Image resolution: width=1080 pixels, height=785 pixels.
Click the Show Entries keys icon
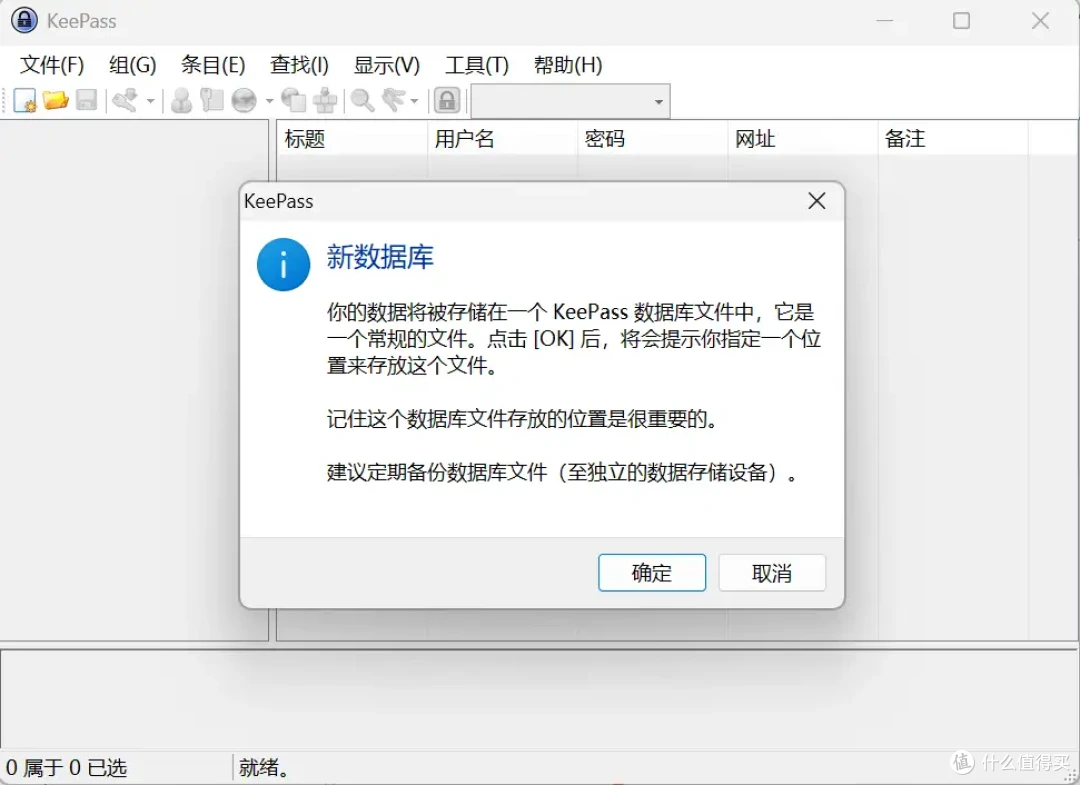pyautogui.click(x=393, y=101)
